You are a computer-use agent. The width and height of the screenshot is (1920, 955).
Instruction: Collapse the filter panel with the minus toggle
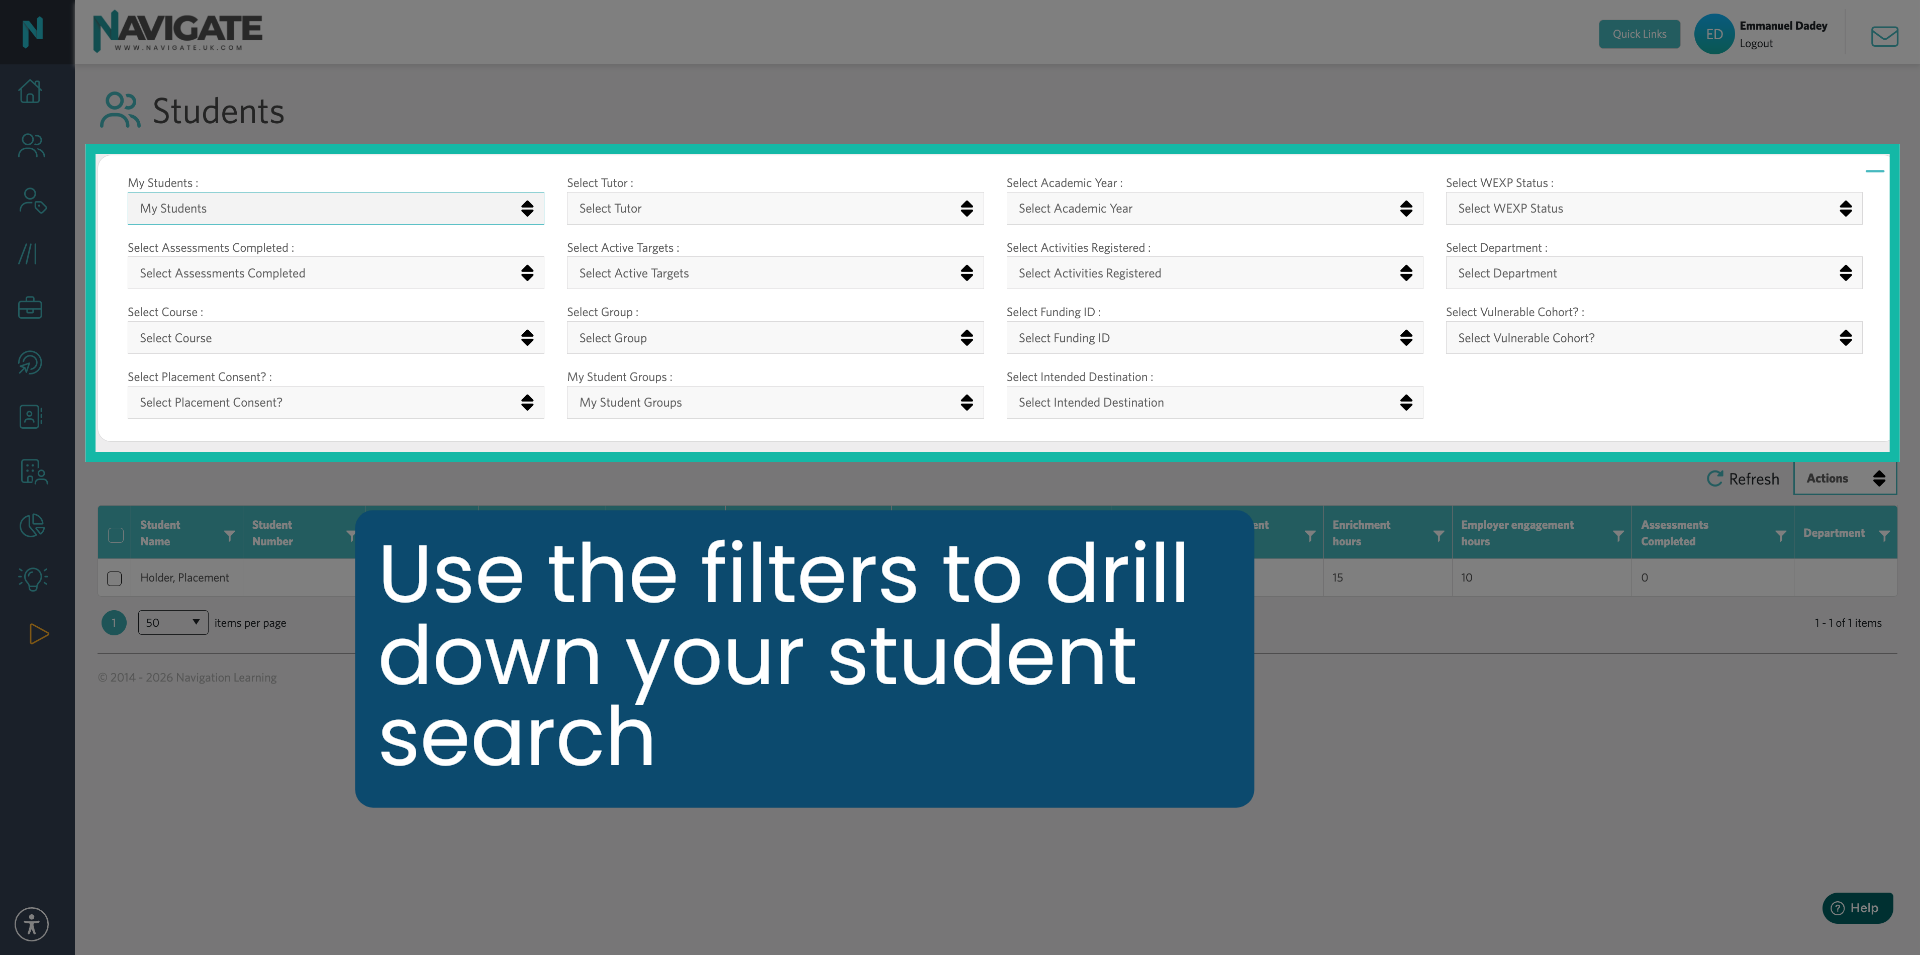pyautogui.click(x=1877, y=171)
